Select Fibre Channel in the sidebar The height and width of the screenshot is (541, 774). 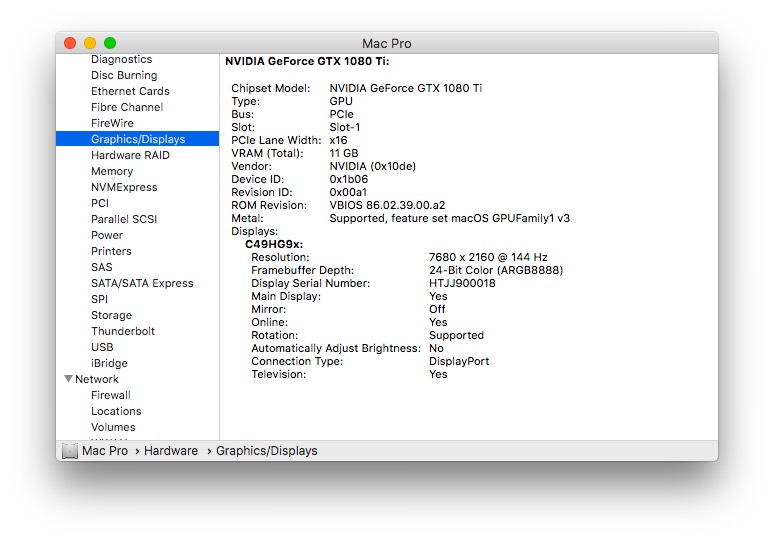[127, 107]
